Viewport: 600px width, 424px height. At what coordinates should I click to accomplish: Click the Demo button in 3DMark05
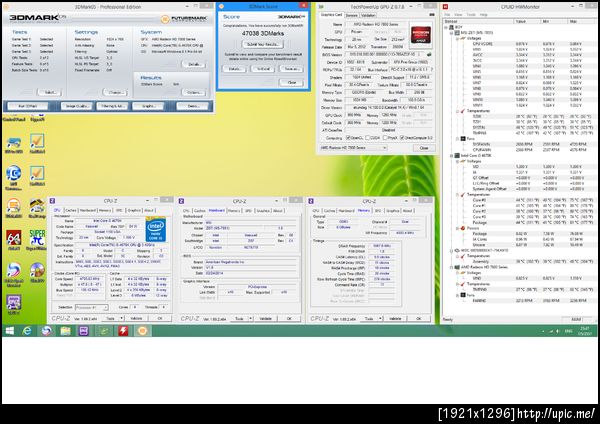[x=192, y=106]
